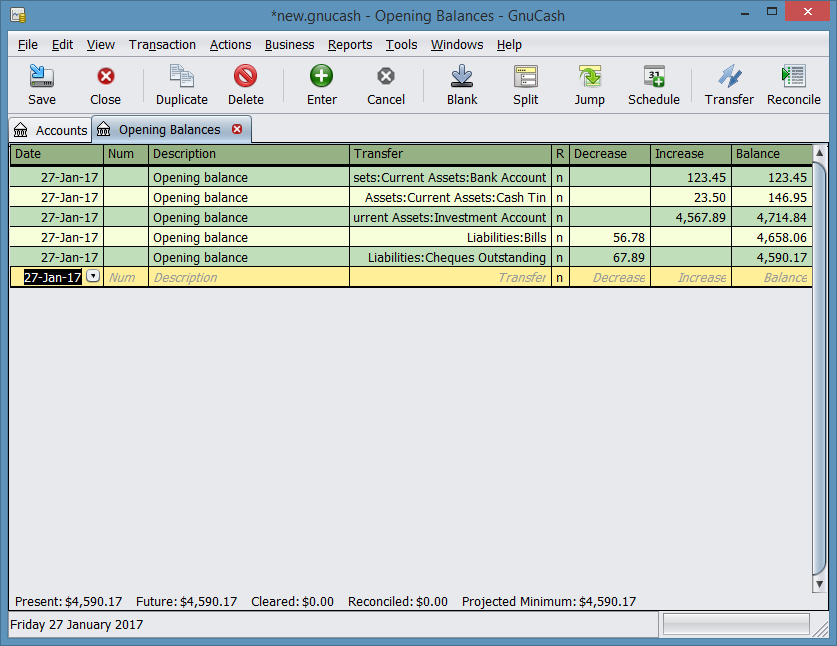Open the Reports menu
This screenshot has width=837, height=646.
tap(350, 45)
